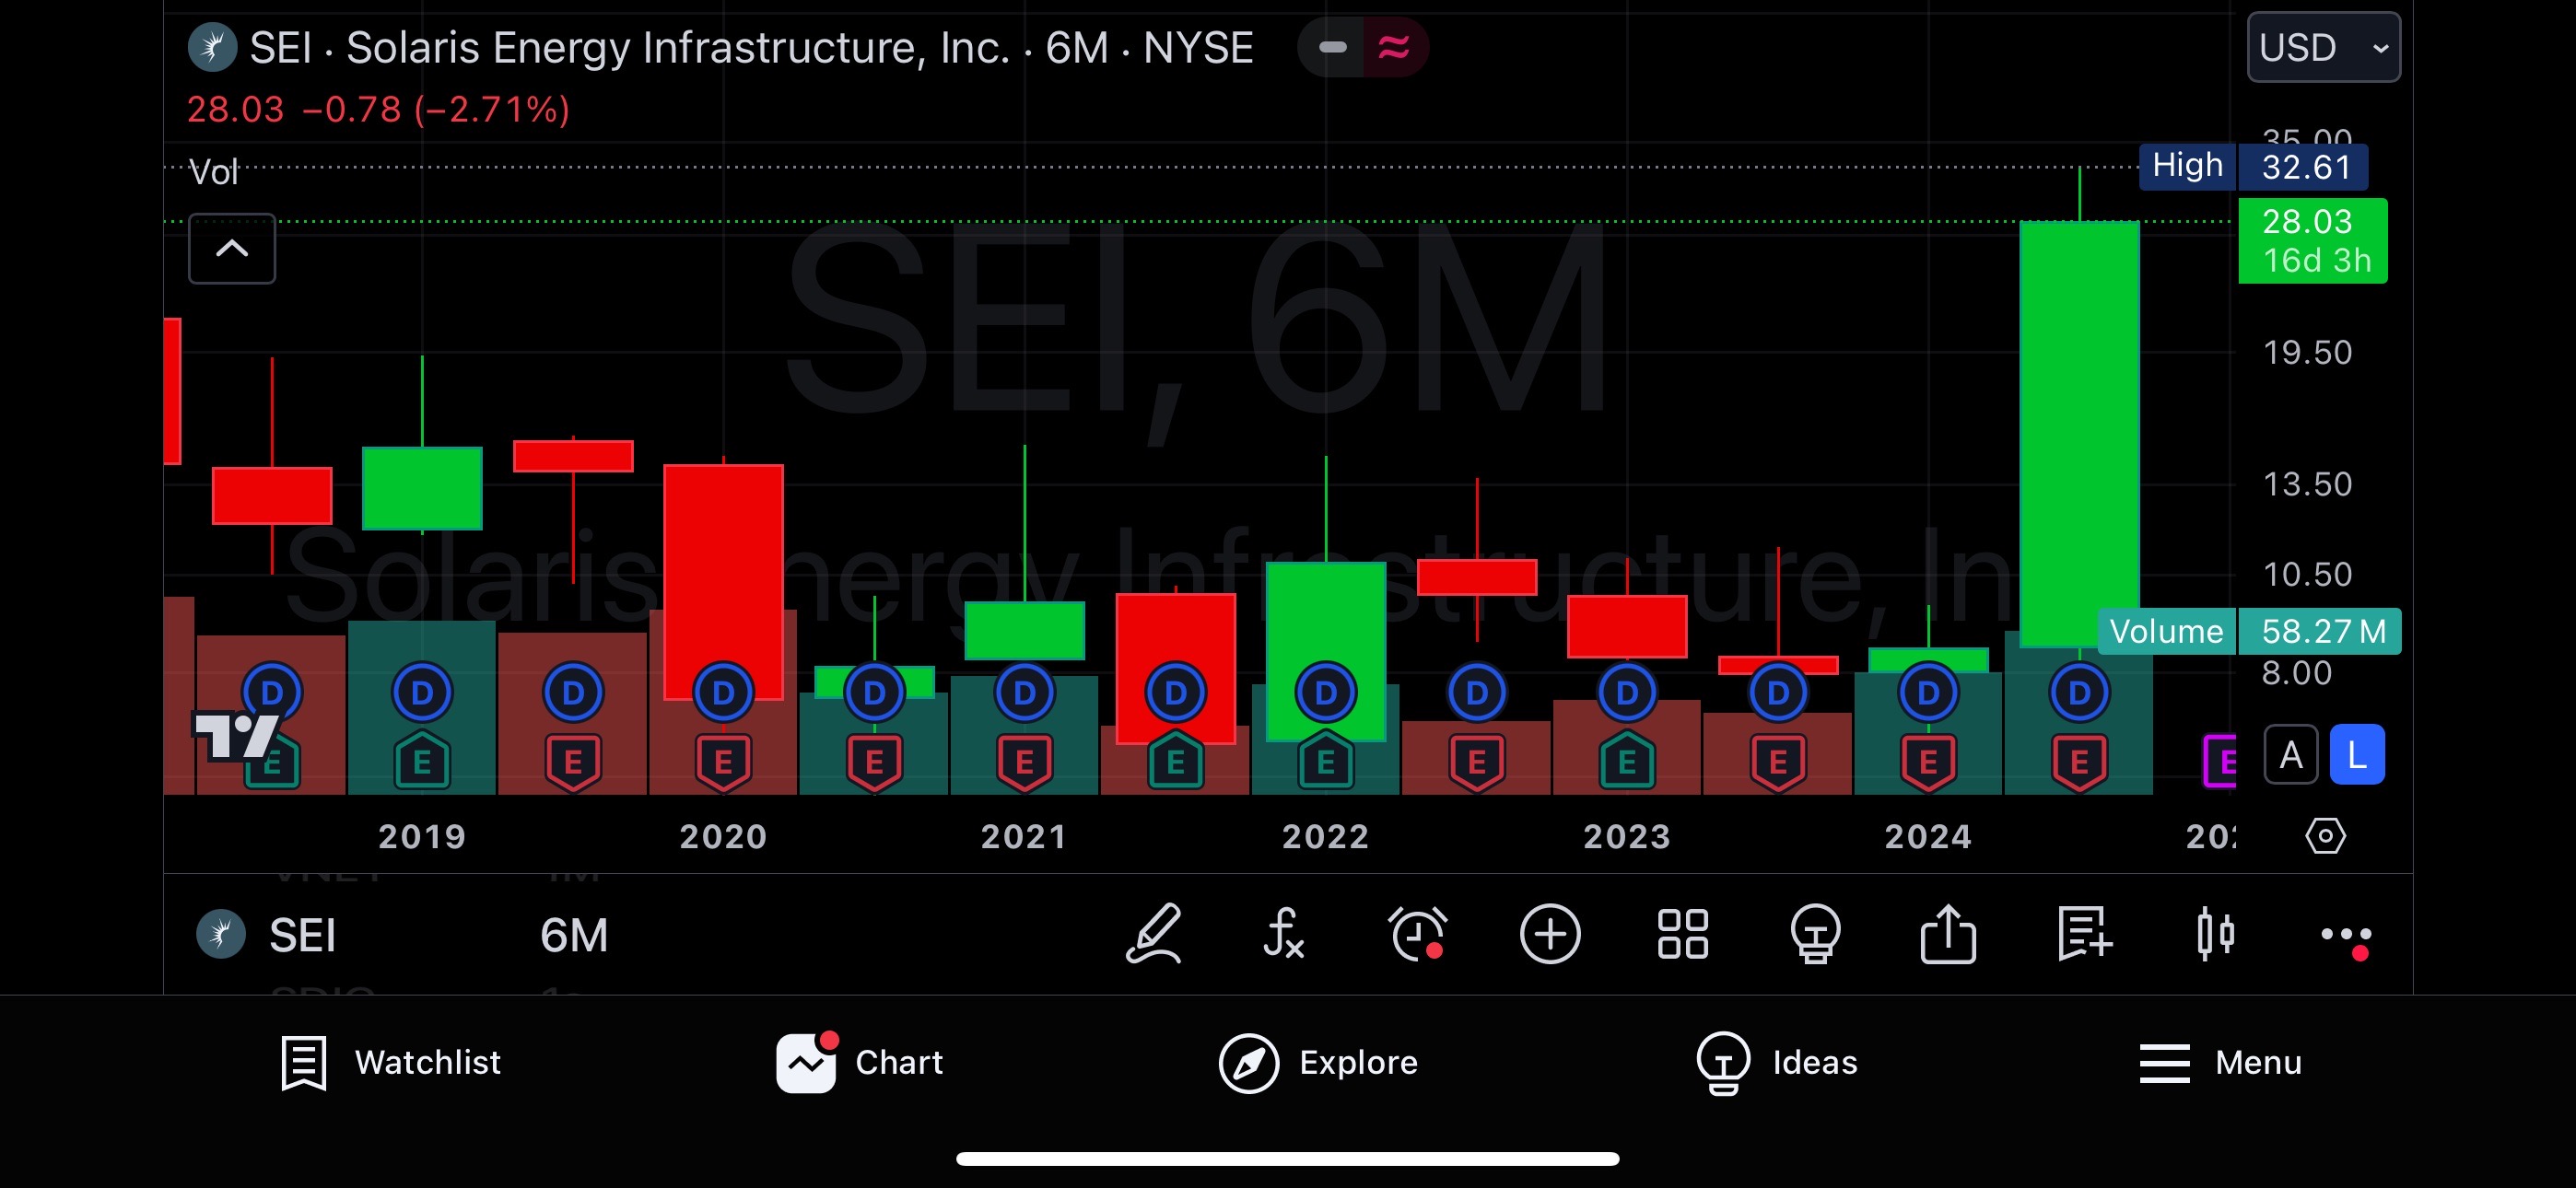Collapse the indicator legend chevron
Image resolution: width=2576 pixels, height=1188 pixels.
[232, 248]
